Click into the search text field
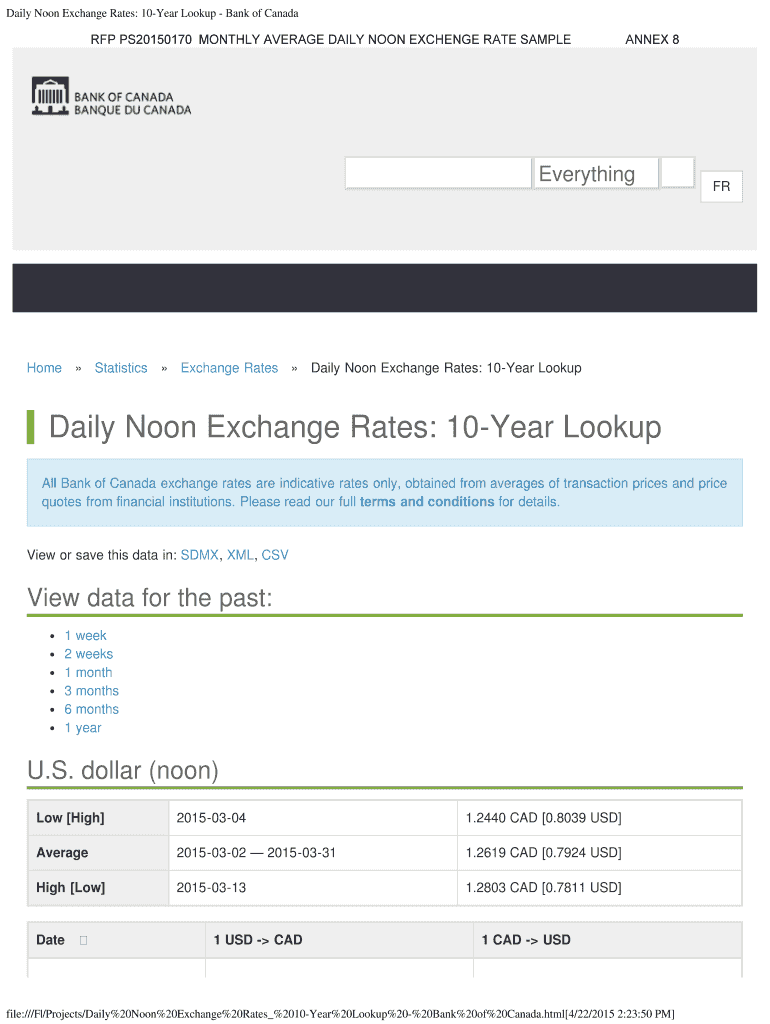770x1024 pixels. tap(437, 174)
